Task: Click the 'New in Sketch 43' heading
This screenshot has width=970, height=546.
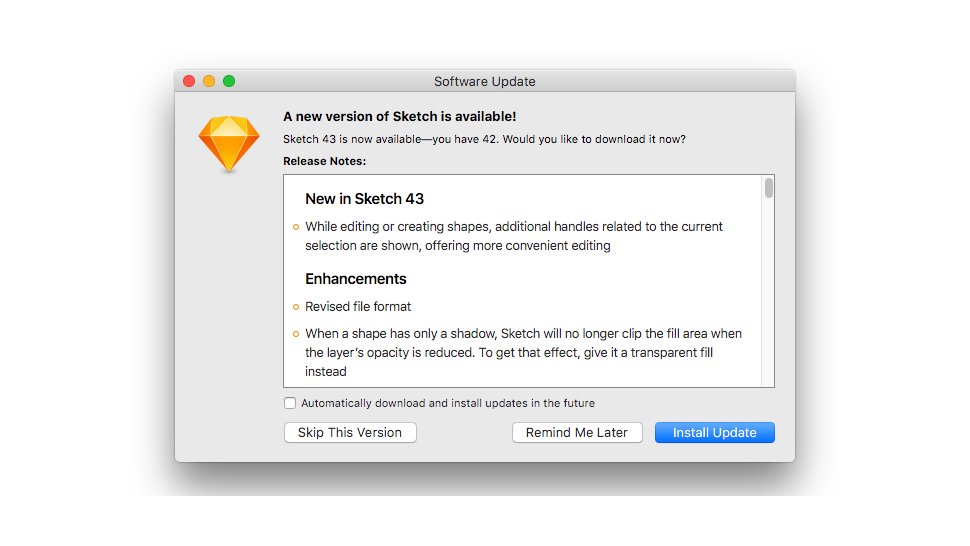Action: pyautogui.click(x=364, y=199)
